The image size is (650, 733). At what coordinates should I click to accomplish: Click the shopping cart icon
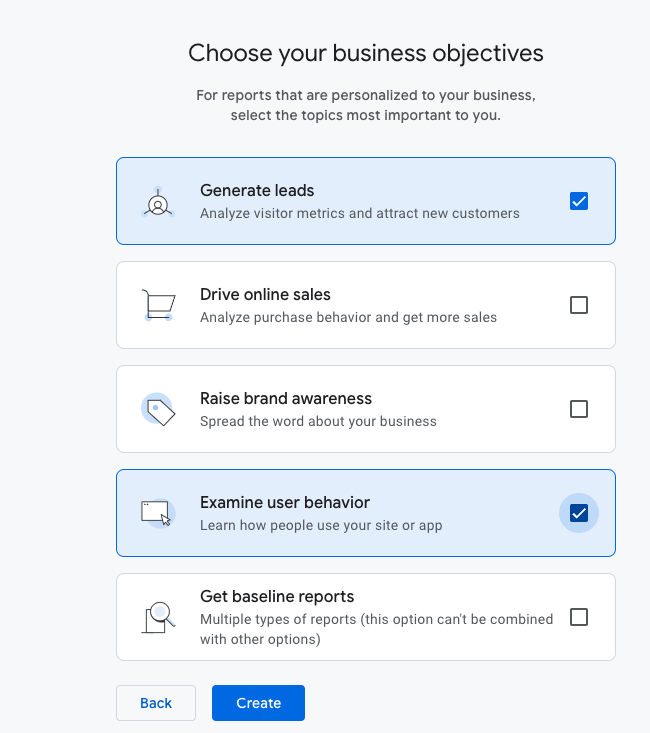pos(158,305)
